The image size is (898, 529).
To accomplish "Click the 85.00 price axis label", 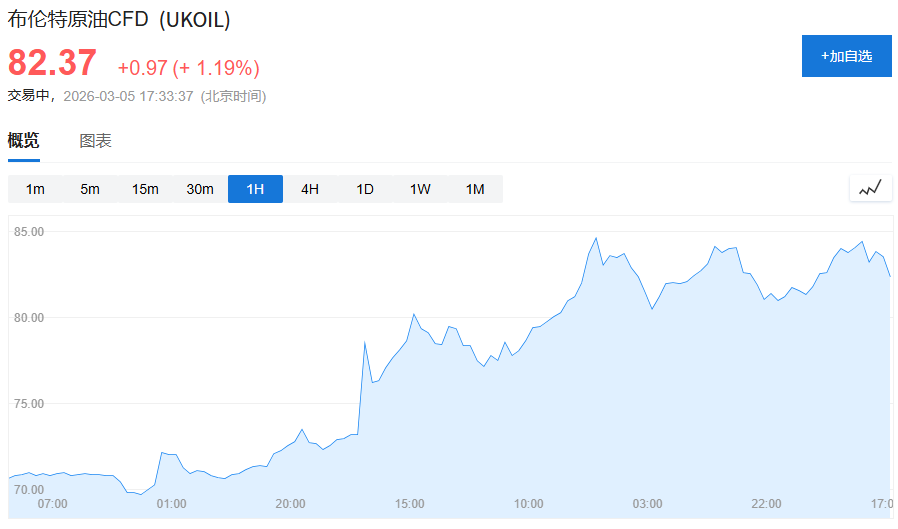I will [x=29, y=231].
